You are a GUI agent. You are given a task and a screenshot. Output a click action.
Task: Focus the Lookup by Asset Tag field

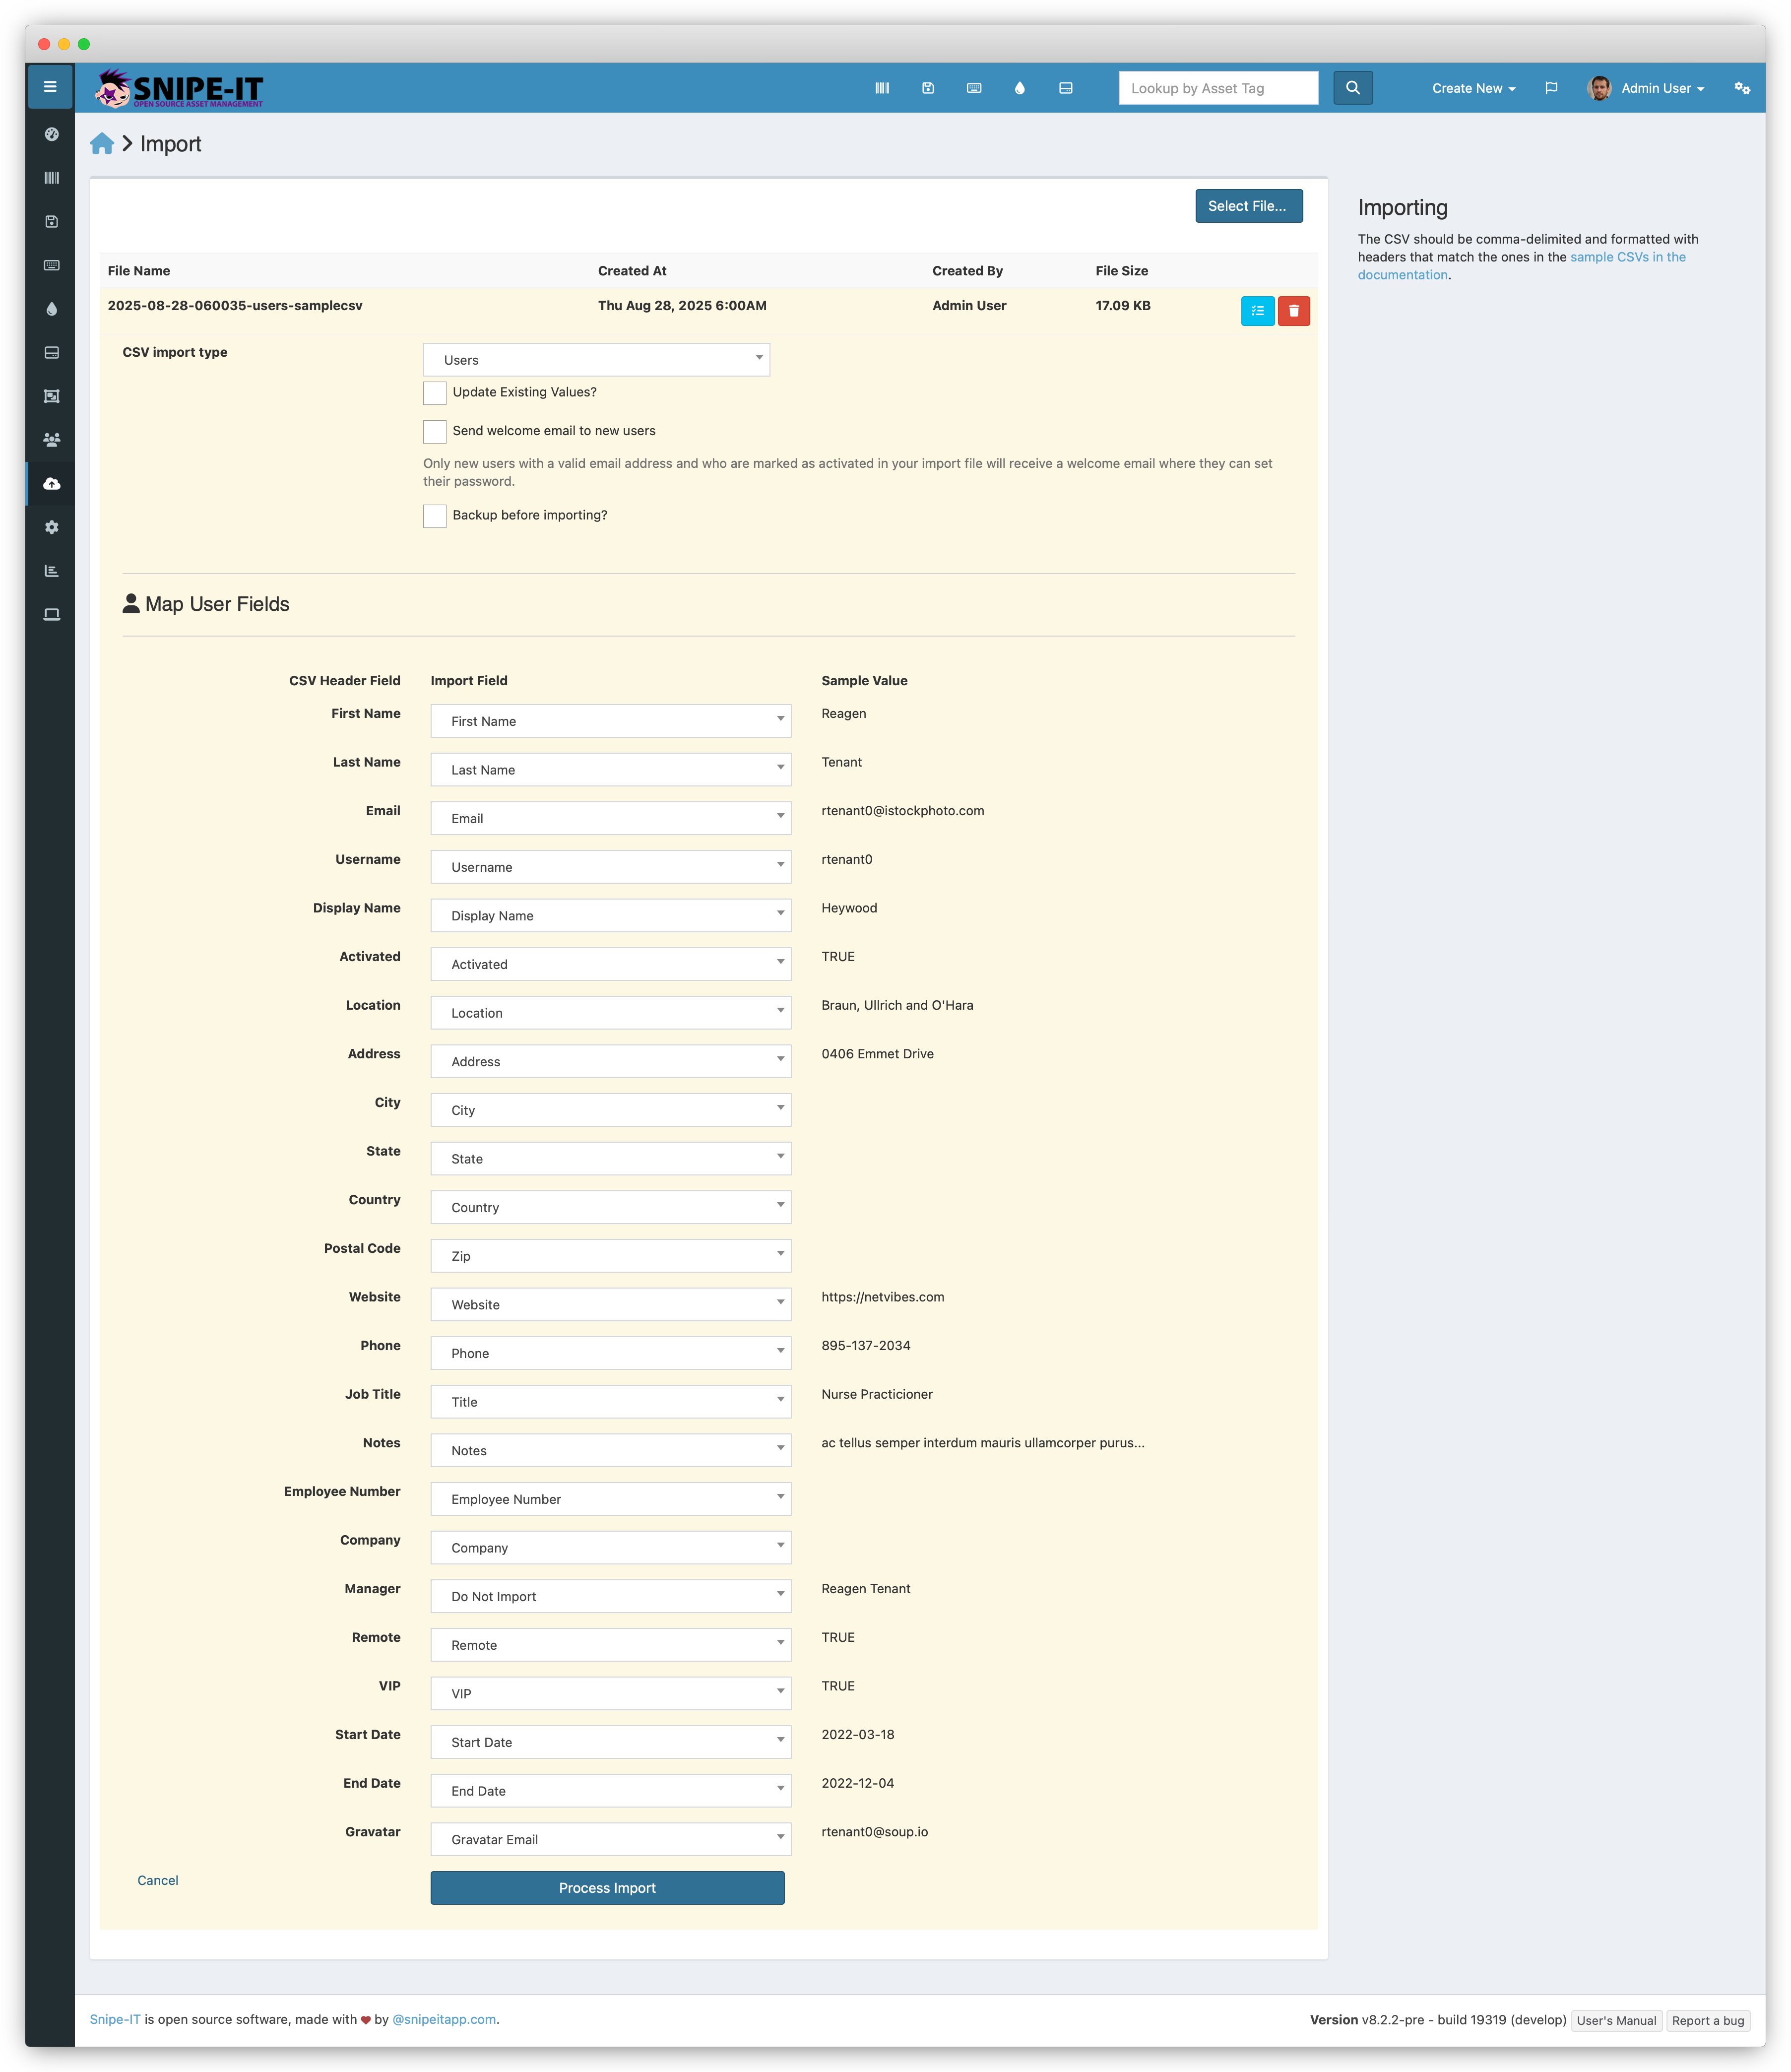1218,88
